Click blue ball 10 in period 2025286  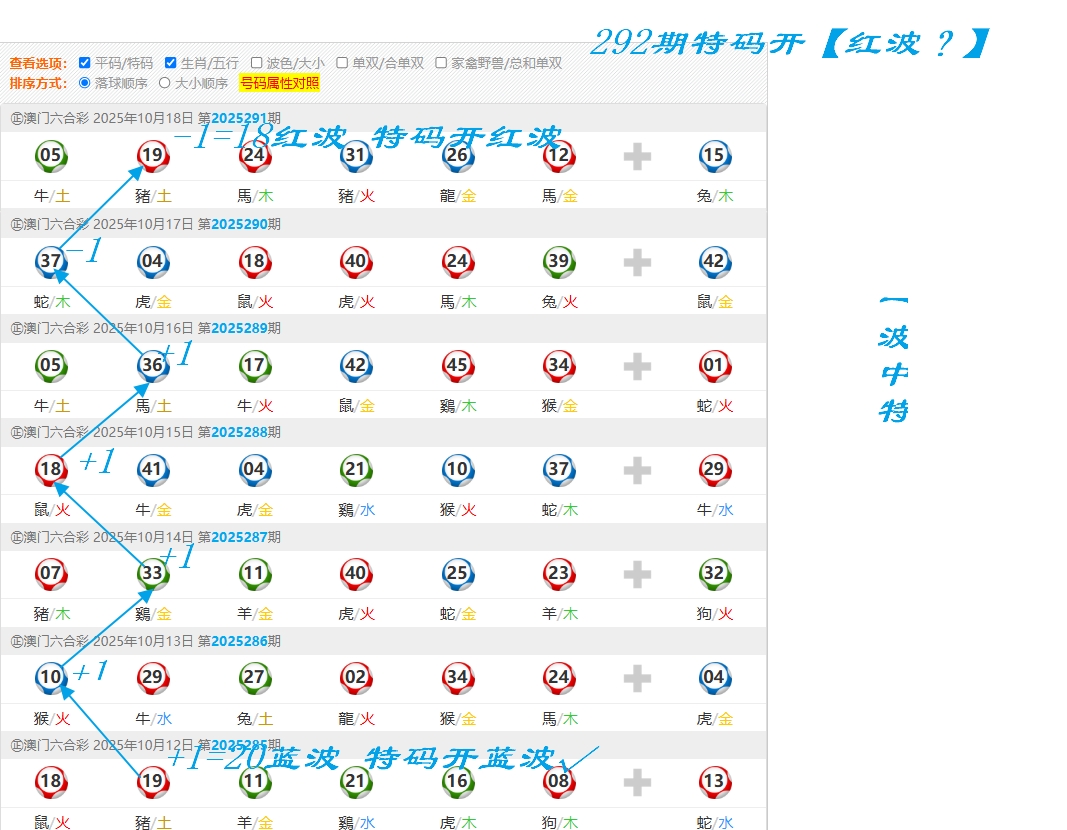50,678
